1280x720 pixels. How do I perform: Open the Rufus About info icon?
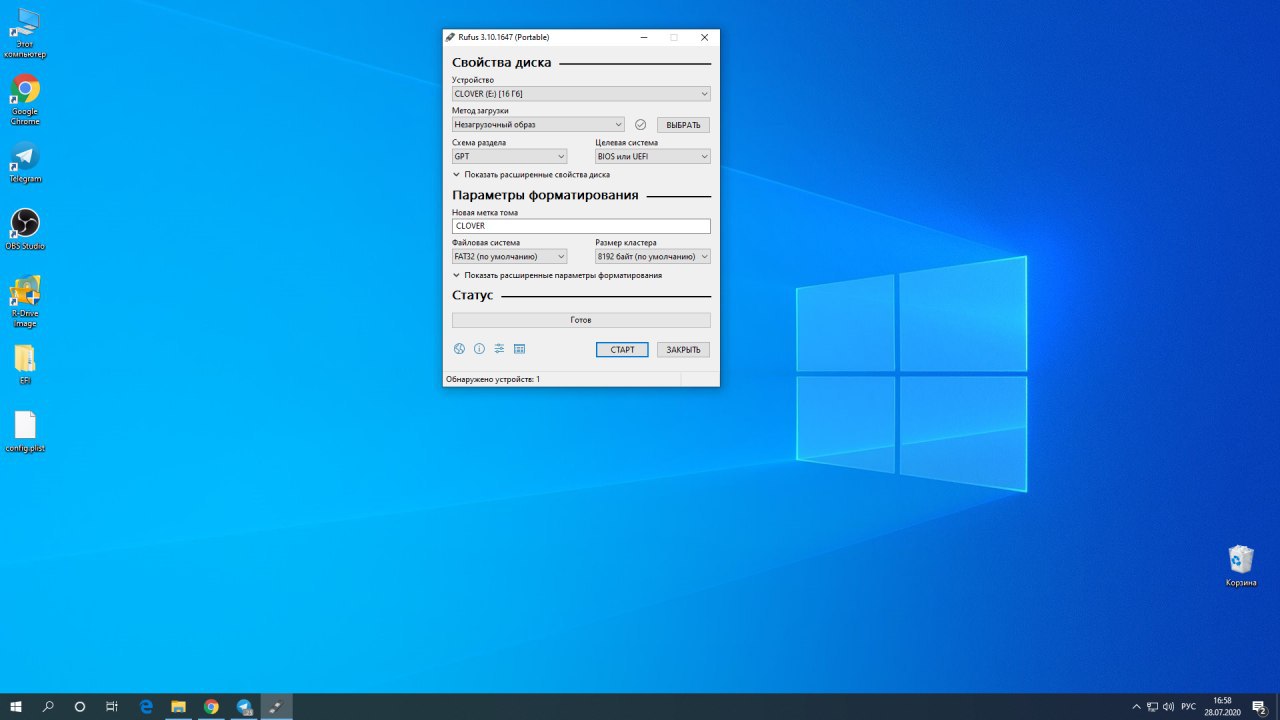[x=479, y=349]
